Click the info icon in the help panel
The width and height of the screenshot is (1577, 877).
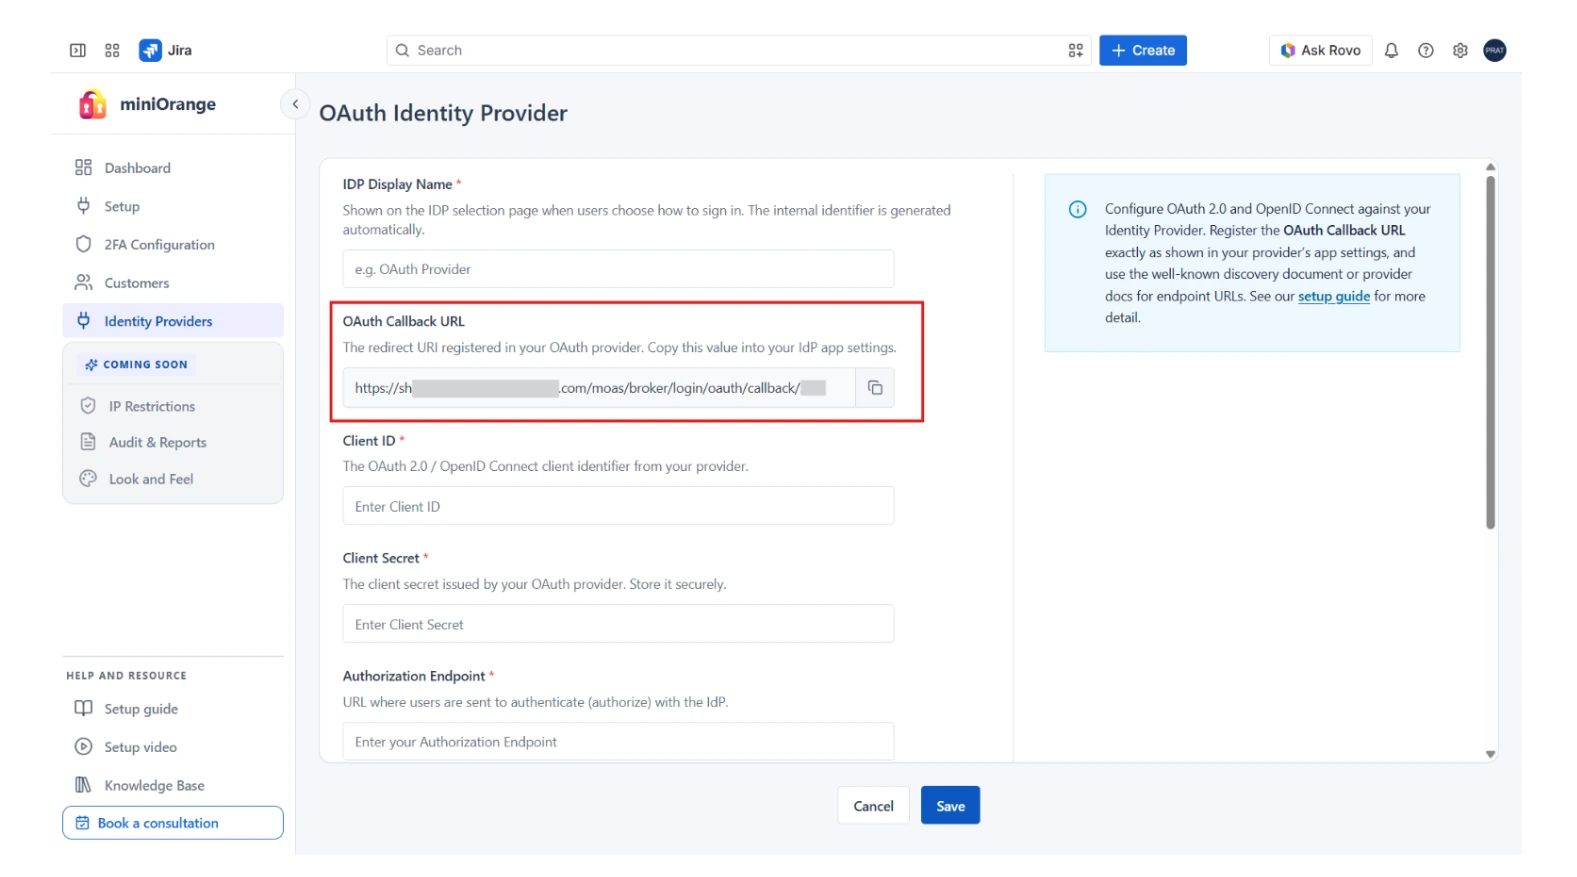[1077, 209]
